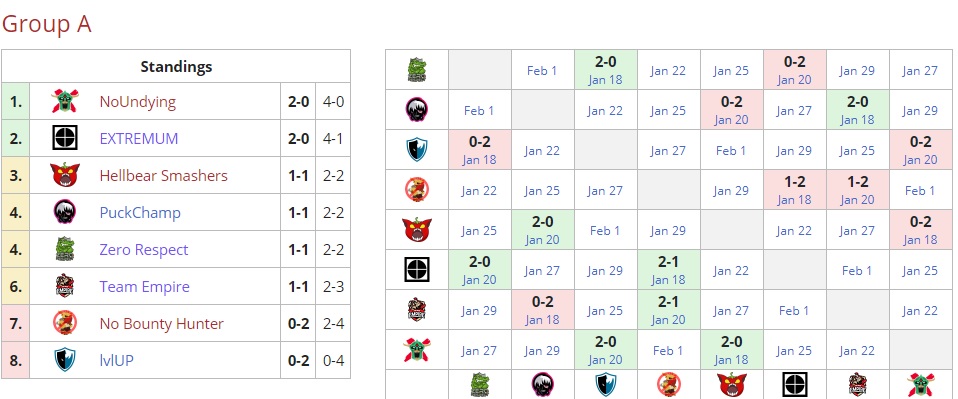958x399 pixels.
Task: Click the Team Empire logo in standings
Action: [x=65, y=287]
